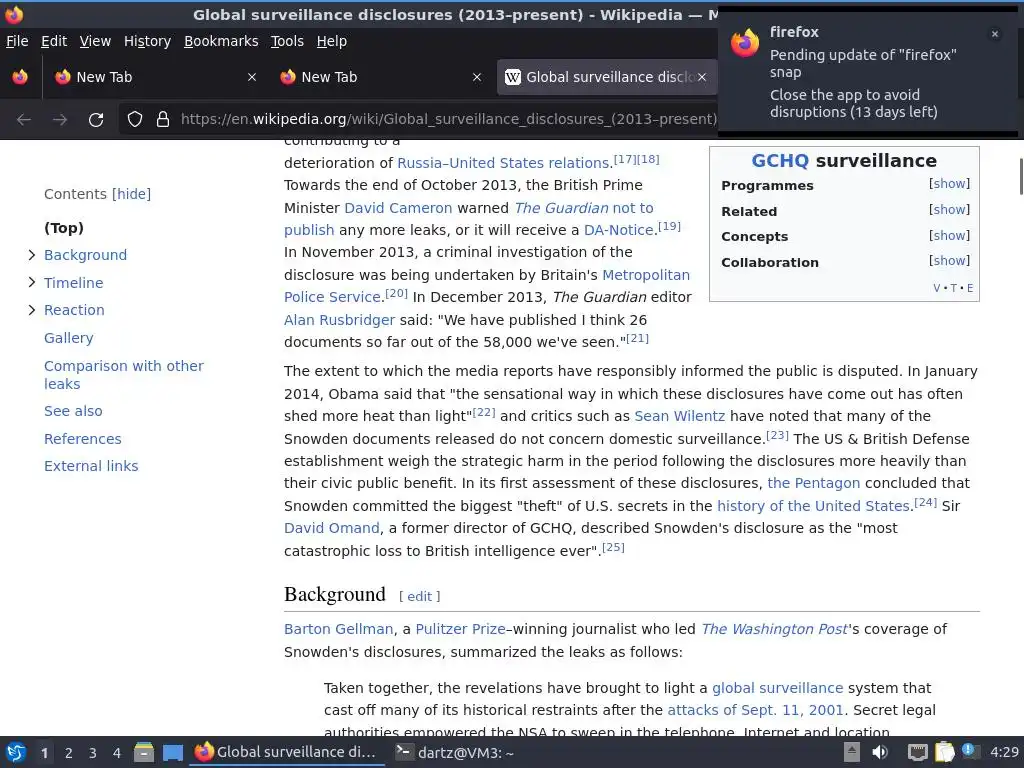
Task: Show the Programmes section in GCHQ box
Action: 950,184
